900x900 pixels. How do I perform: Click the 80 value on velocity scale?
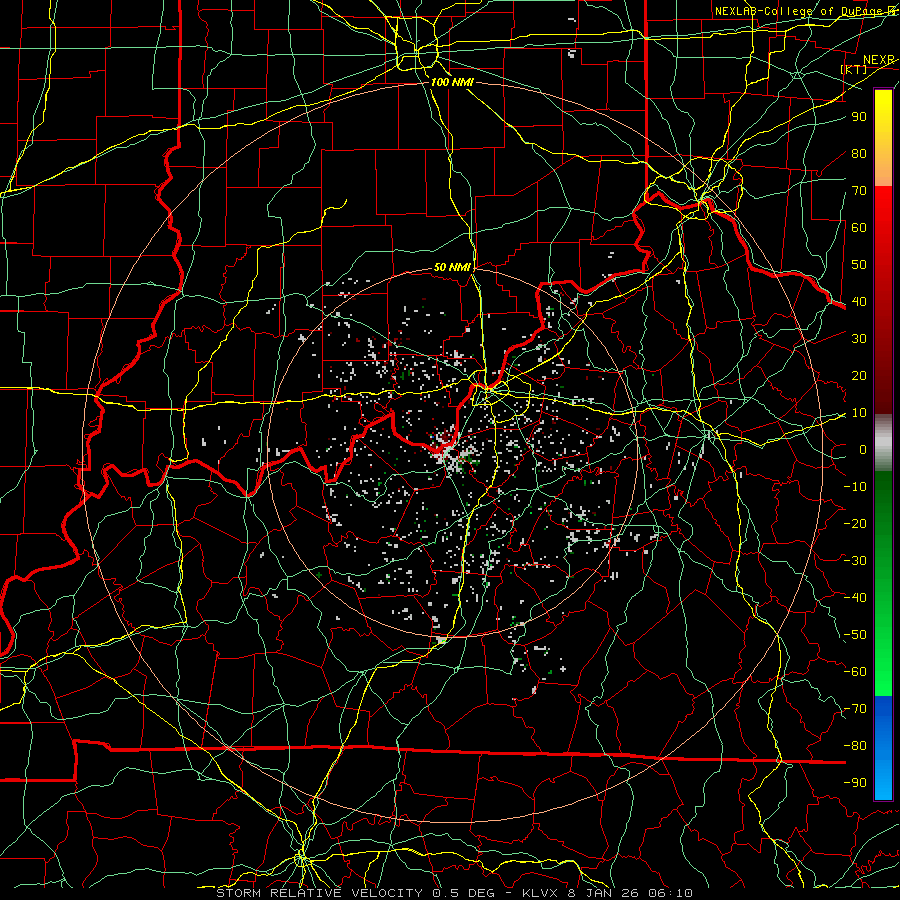[859, 153]
